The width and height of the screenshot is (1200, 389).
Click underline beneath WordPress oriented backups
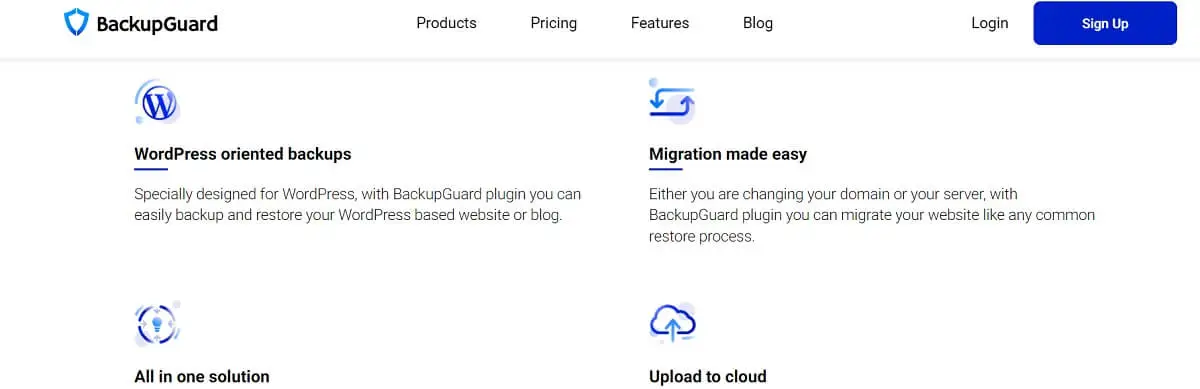pyautogui.click(x=151, y=170)
